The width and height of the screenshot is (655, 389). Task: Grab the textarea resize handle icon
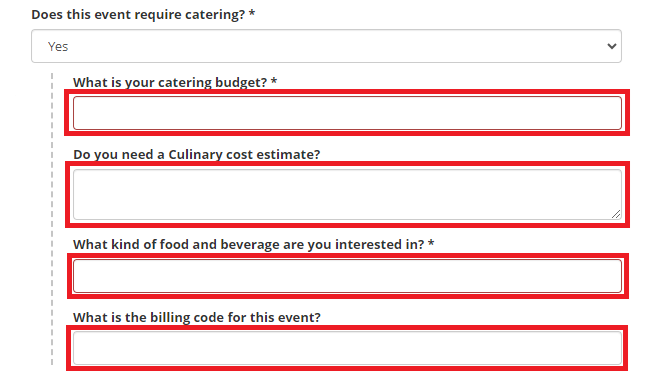point(616,214)
